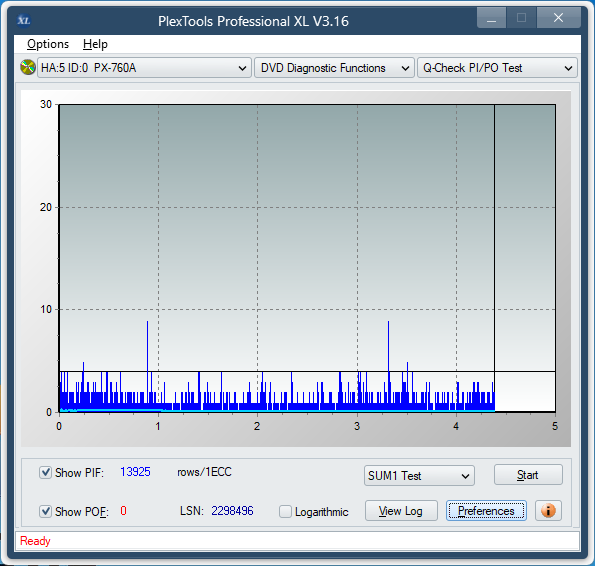Image resolution: width=595 pixels, height=566 pixels.
Task: Open the Preferences dialog button
Action: click(486, 511)
